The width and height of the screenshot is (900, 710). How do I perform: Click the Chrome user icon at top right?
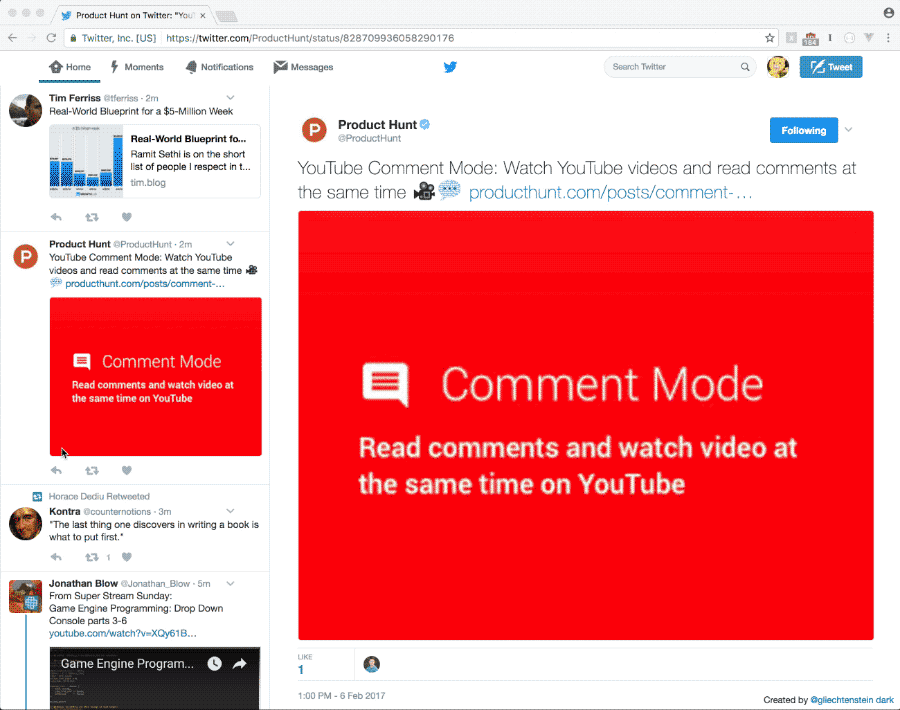coord(888,13)
